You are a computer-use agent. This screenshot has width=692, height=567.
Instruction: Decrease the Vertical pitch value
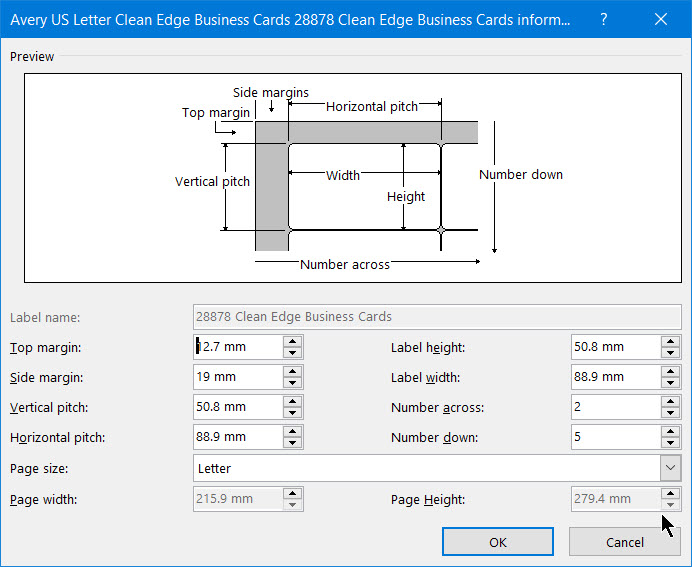point(292,412)
